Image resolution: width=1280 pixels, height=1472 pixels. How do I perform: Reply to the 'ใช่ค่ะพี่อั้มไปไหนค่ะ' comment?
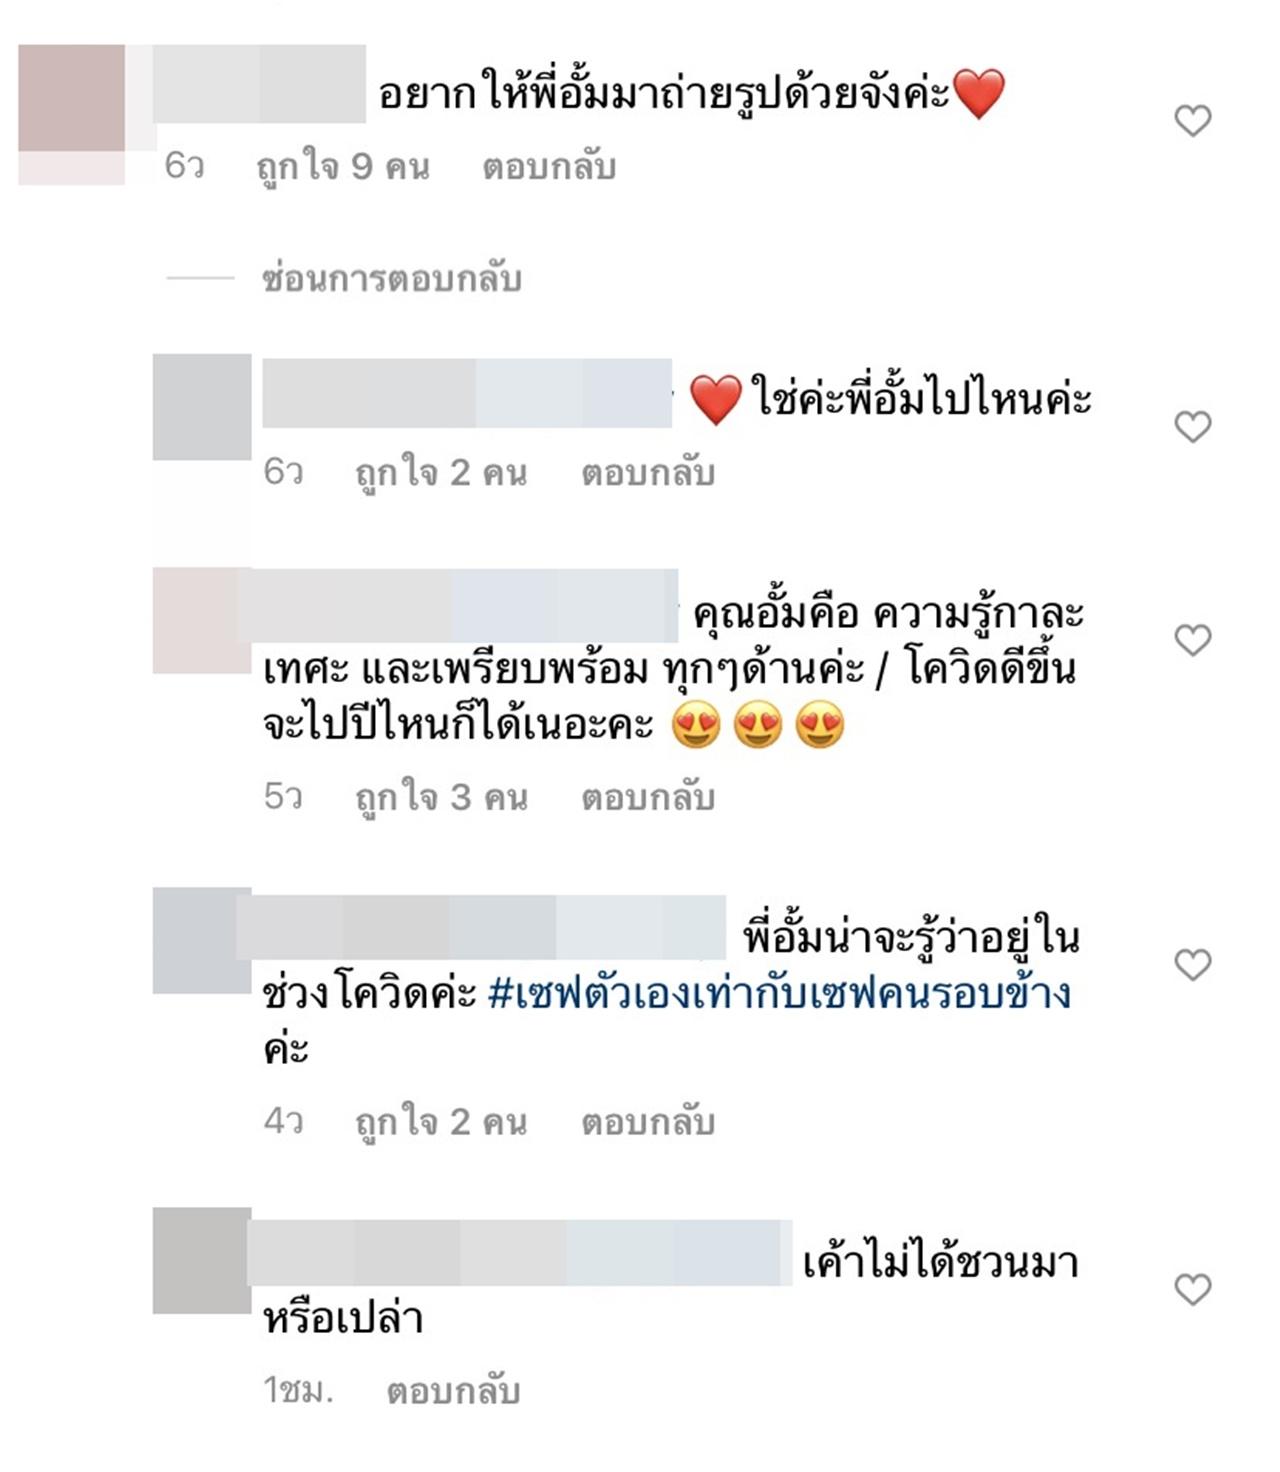[x=648, y=472]
